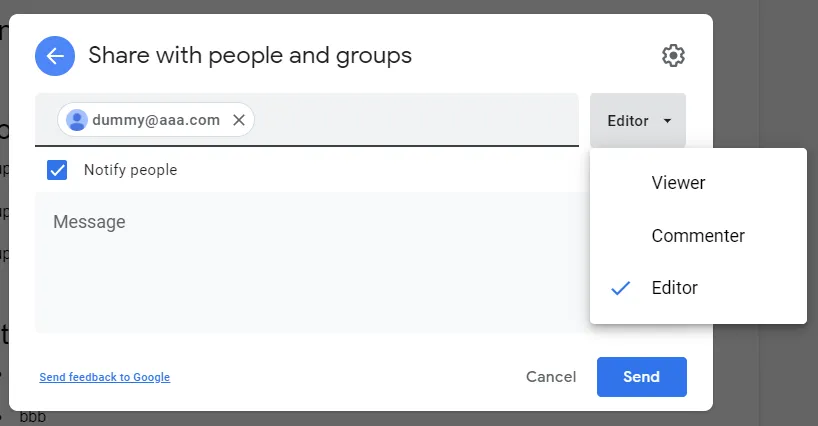Click the bbb text behind the dialog

[x=32, y=417]
